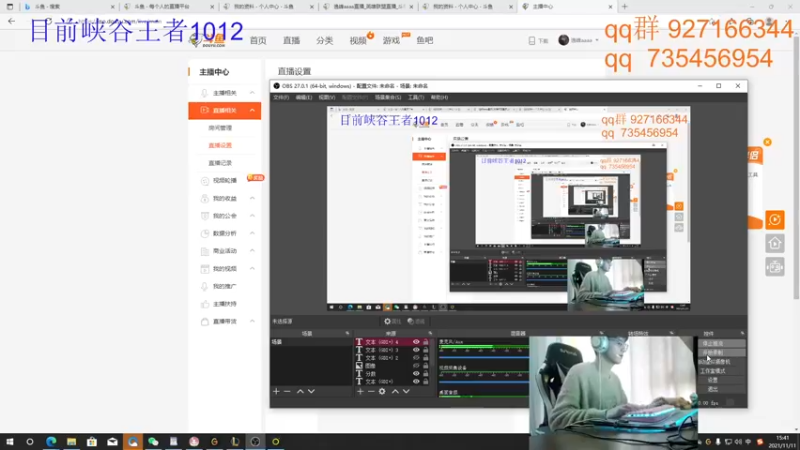Click browser back arrow
The width and height of the screenshot is (800, 450).
(x=11, y=21)
